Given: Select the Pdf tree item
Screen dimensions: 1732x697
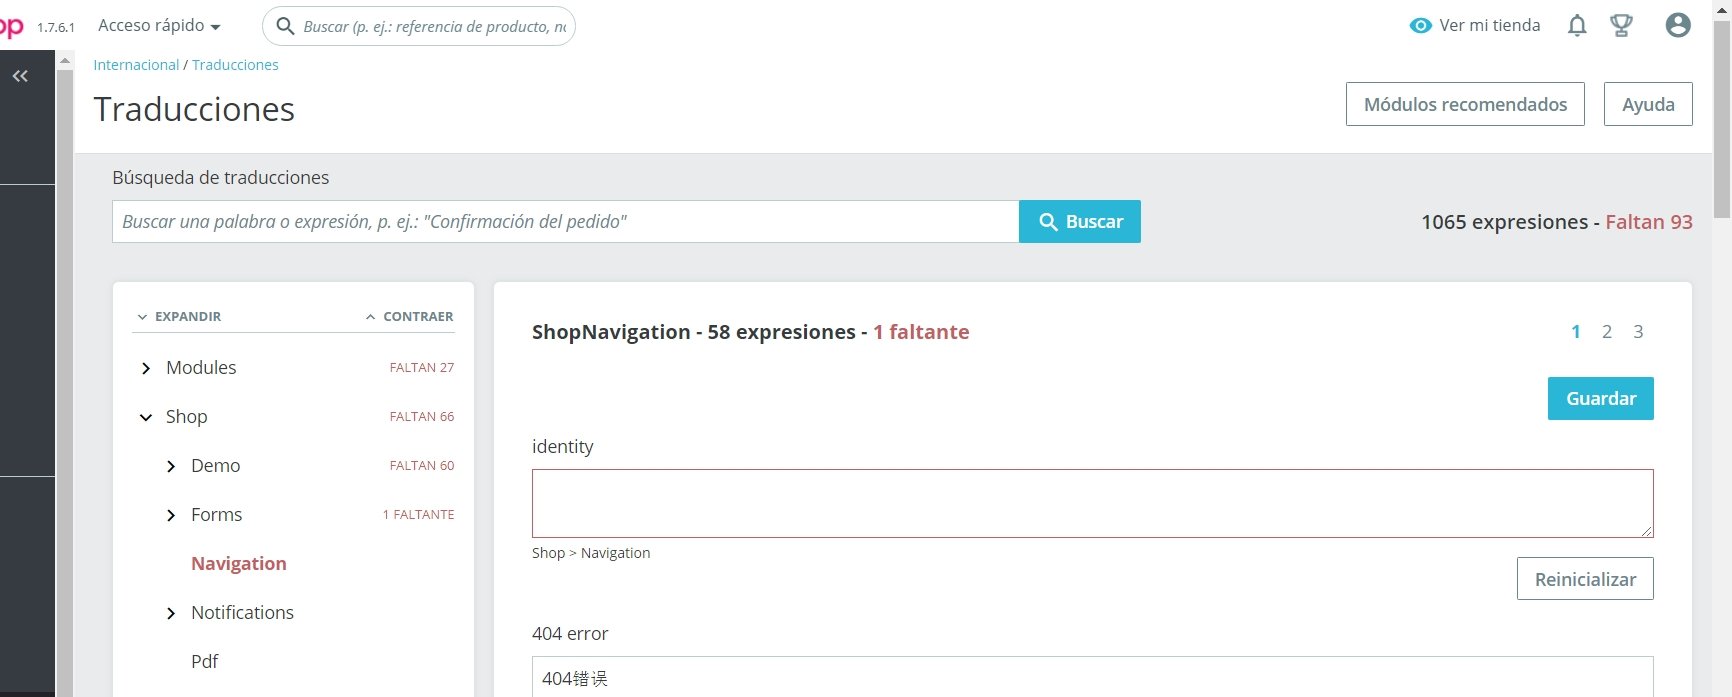Looking at the screenshot, I should tap(204, 661).
